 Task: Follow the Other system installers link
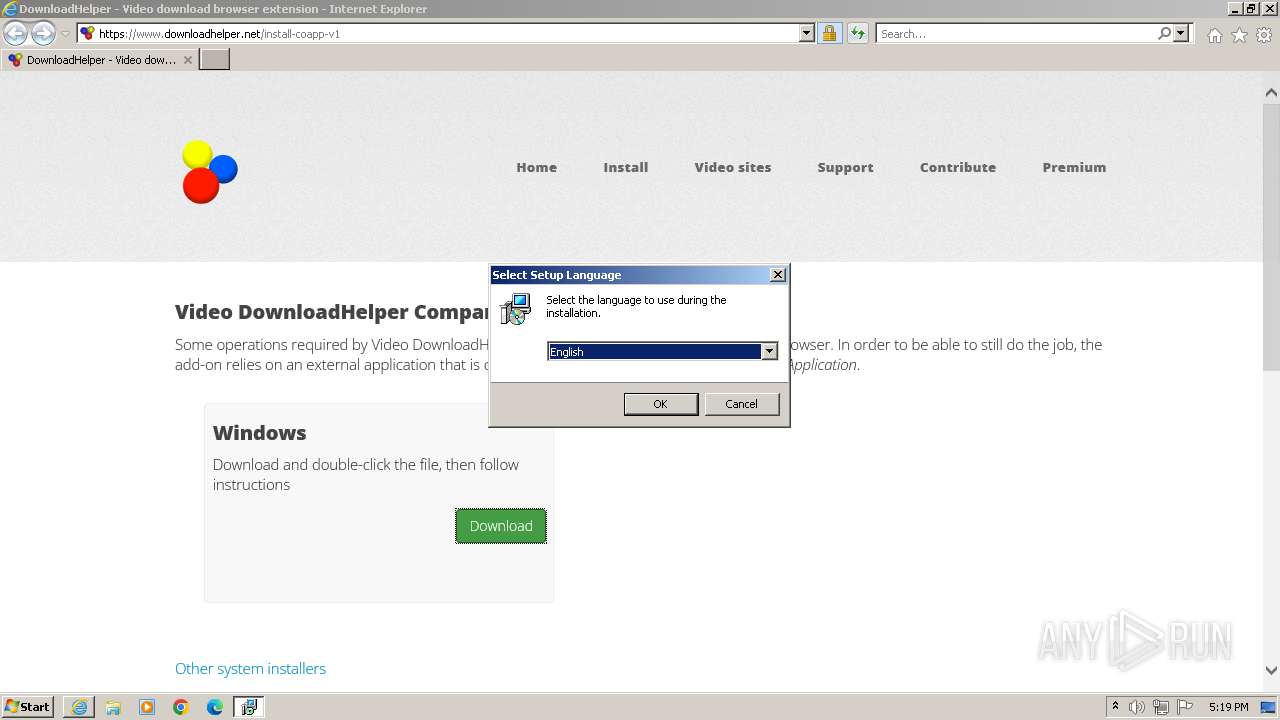250,668
